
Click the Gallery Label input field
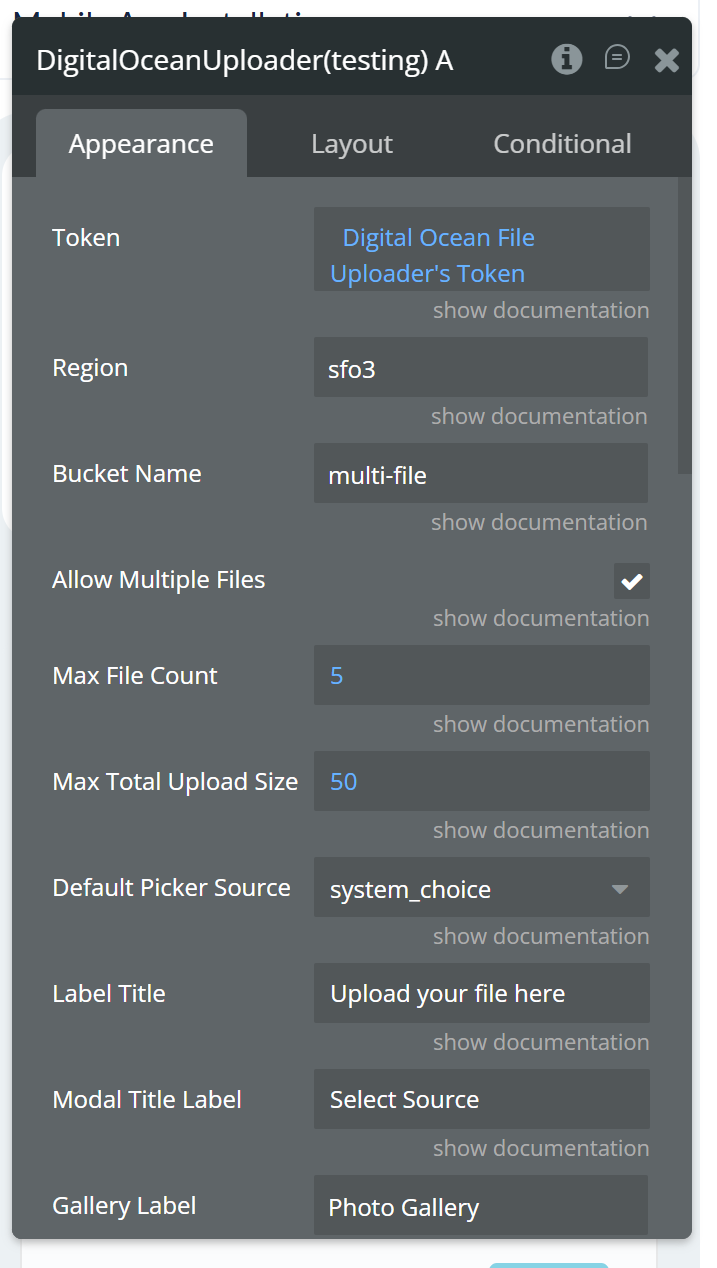coord(481,1206)
